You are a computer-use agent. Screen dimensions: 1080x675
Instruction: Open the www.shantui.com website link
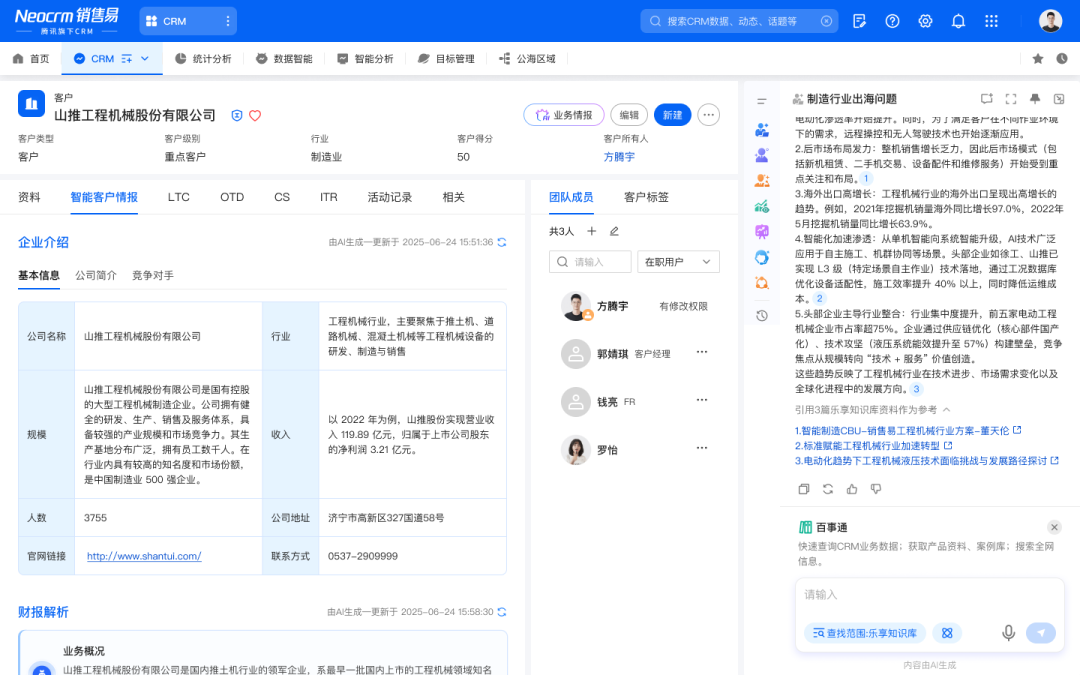click(x=144, y=556)
